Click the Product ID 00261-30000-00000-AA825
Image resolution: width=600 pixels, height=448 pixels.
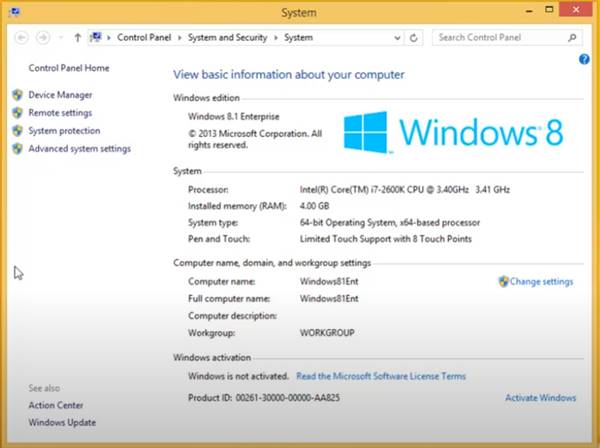coord(264,398)
